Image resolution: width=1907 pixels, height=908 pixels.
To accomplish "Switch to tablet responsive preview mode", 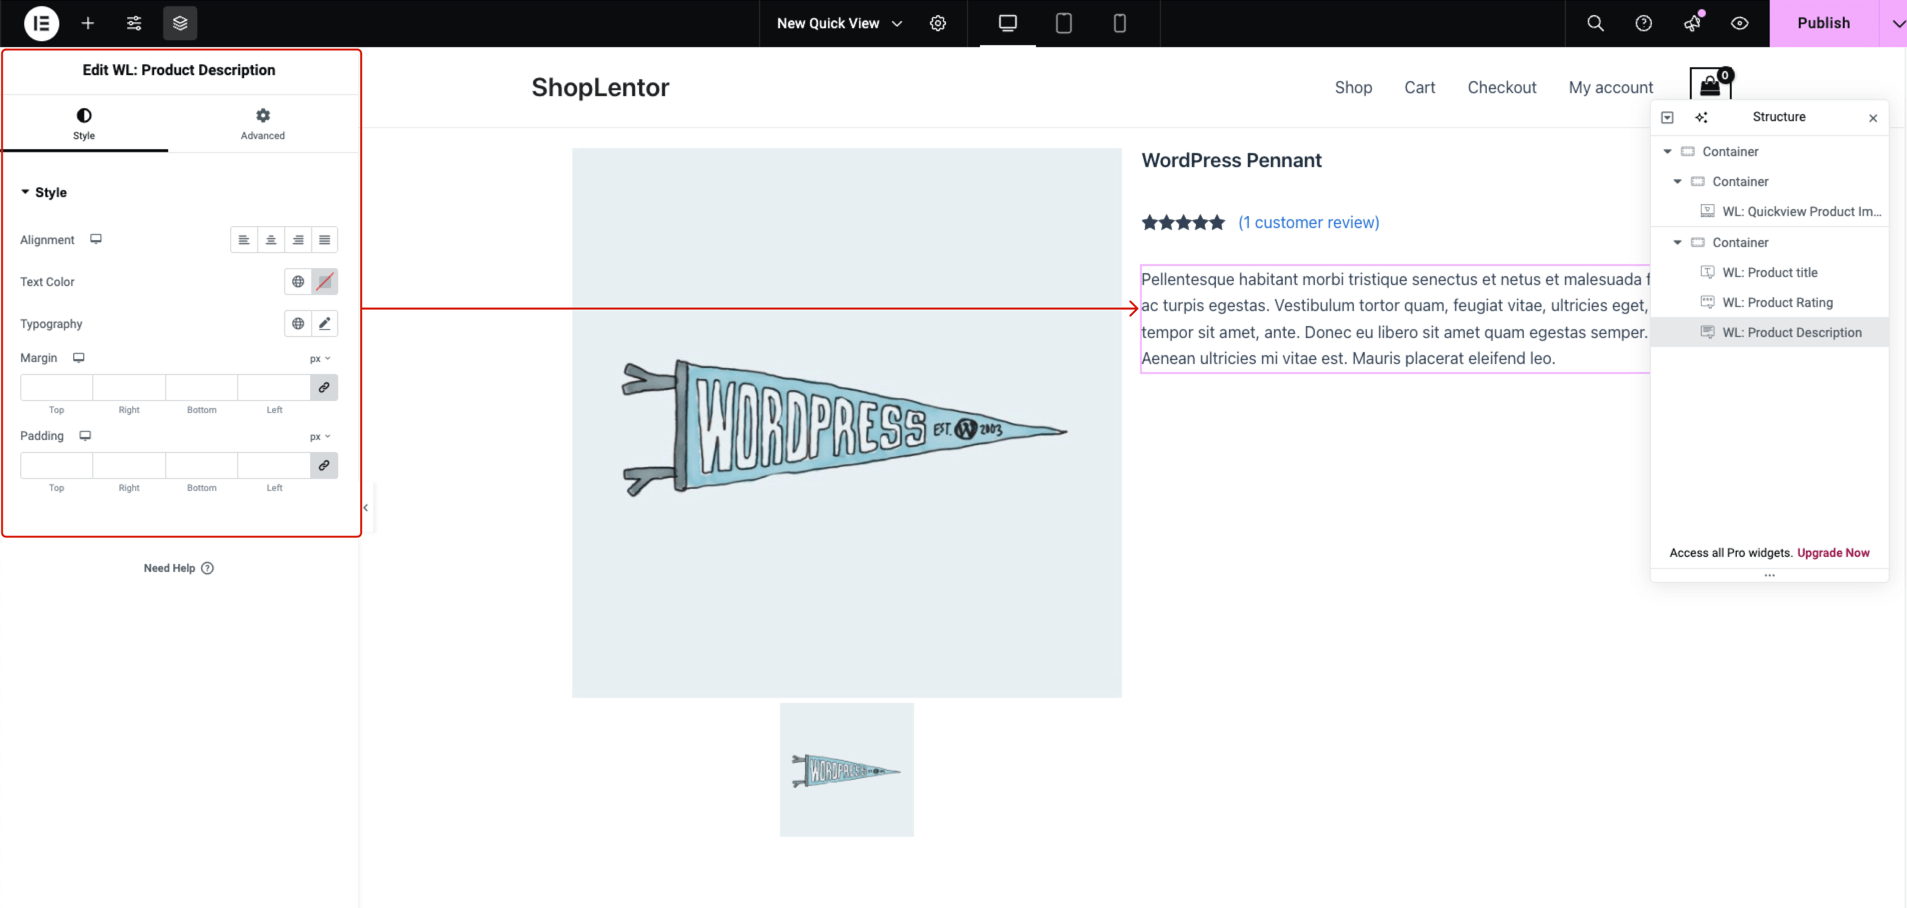I will (x=1063, y=23).
